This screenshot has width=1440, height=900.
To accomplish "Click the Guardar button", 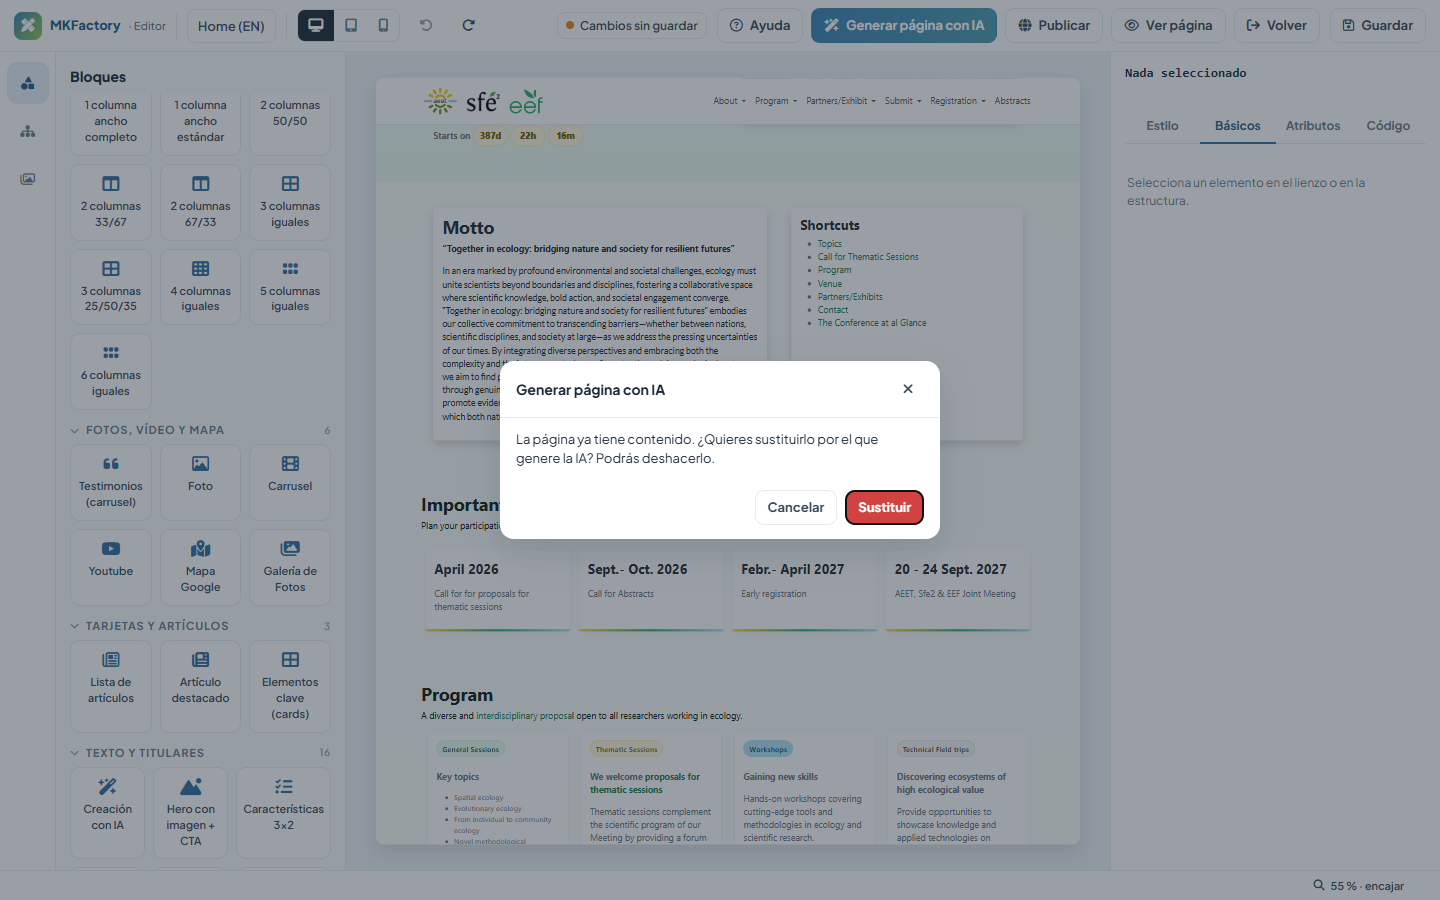I will tap(1378, 26).
